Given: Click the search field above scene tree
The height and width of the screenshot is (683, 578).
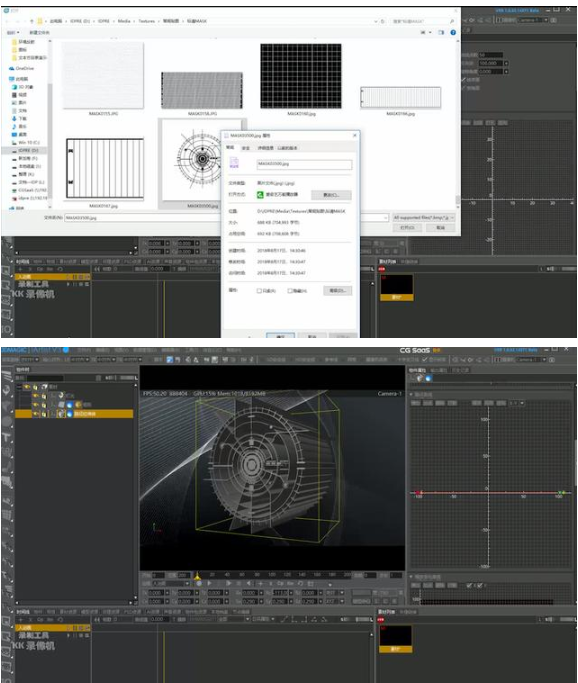Looking at the screenshot, I should click(44, 378).
